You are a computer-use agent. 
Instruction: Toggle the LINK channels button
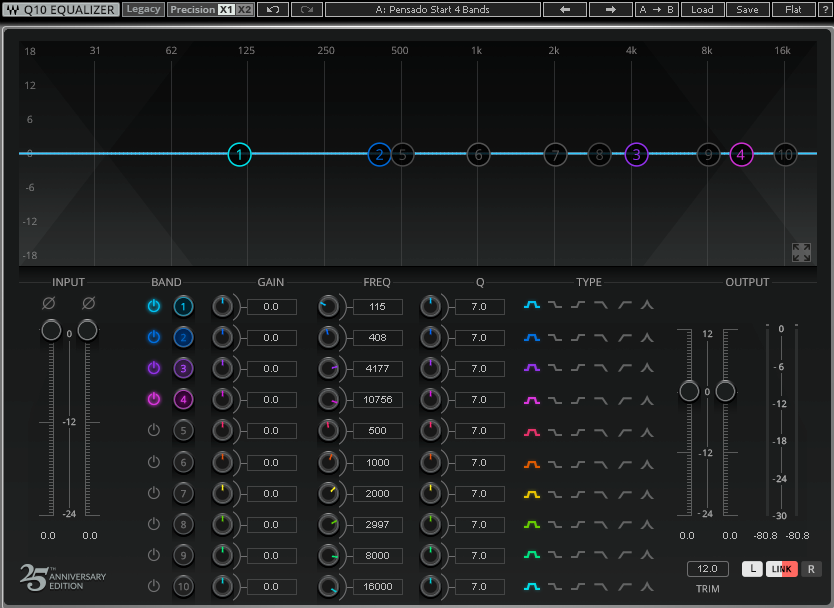click(781, 569)
